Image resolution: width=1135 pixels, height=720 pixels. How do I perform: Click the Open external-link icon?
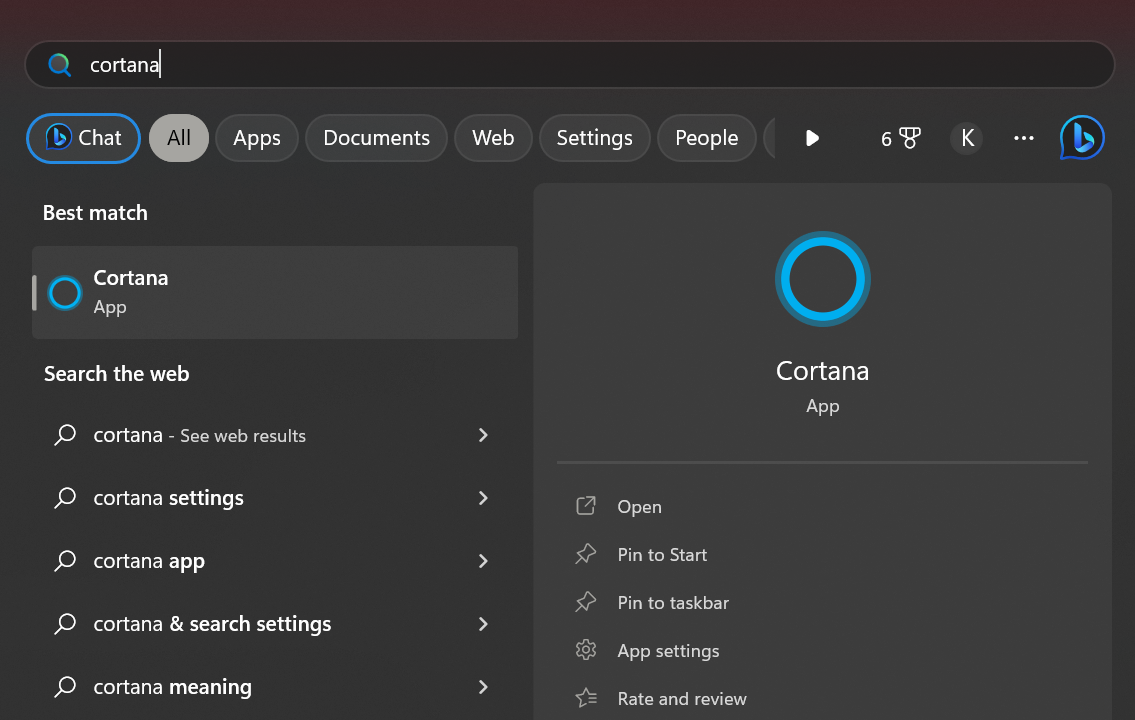(586, 506)
